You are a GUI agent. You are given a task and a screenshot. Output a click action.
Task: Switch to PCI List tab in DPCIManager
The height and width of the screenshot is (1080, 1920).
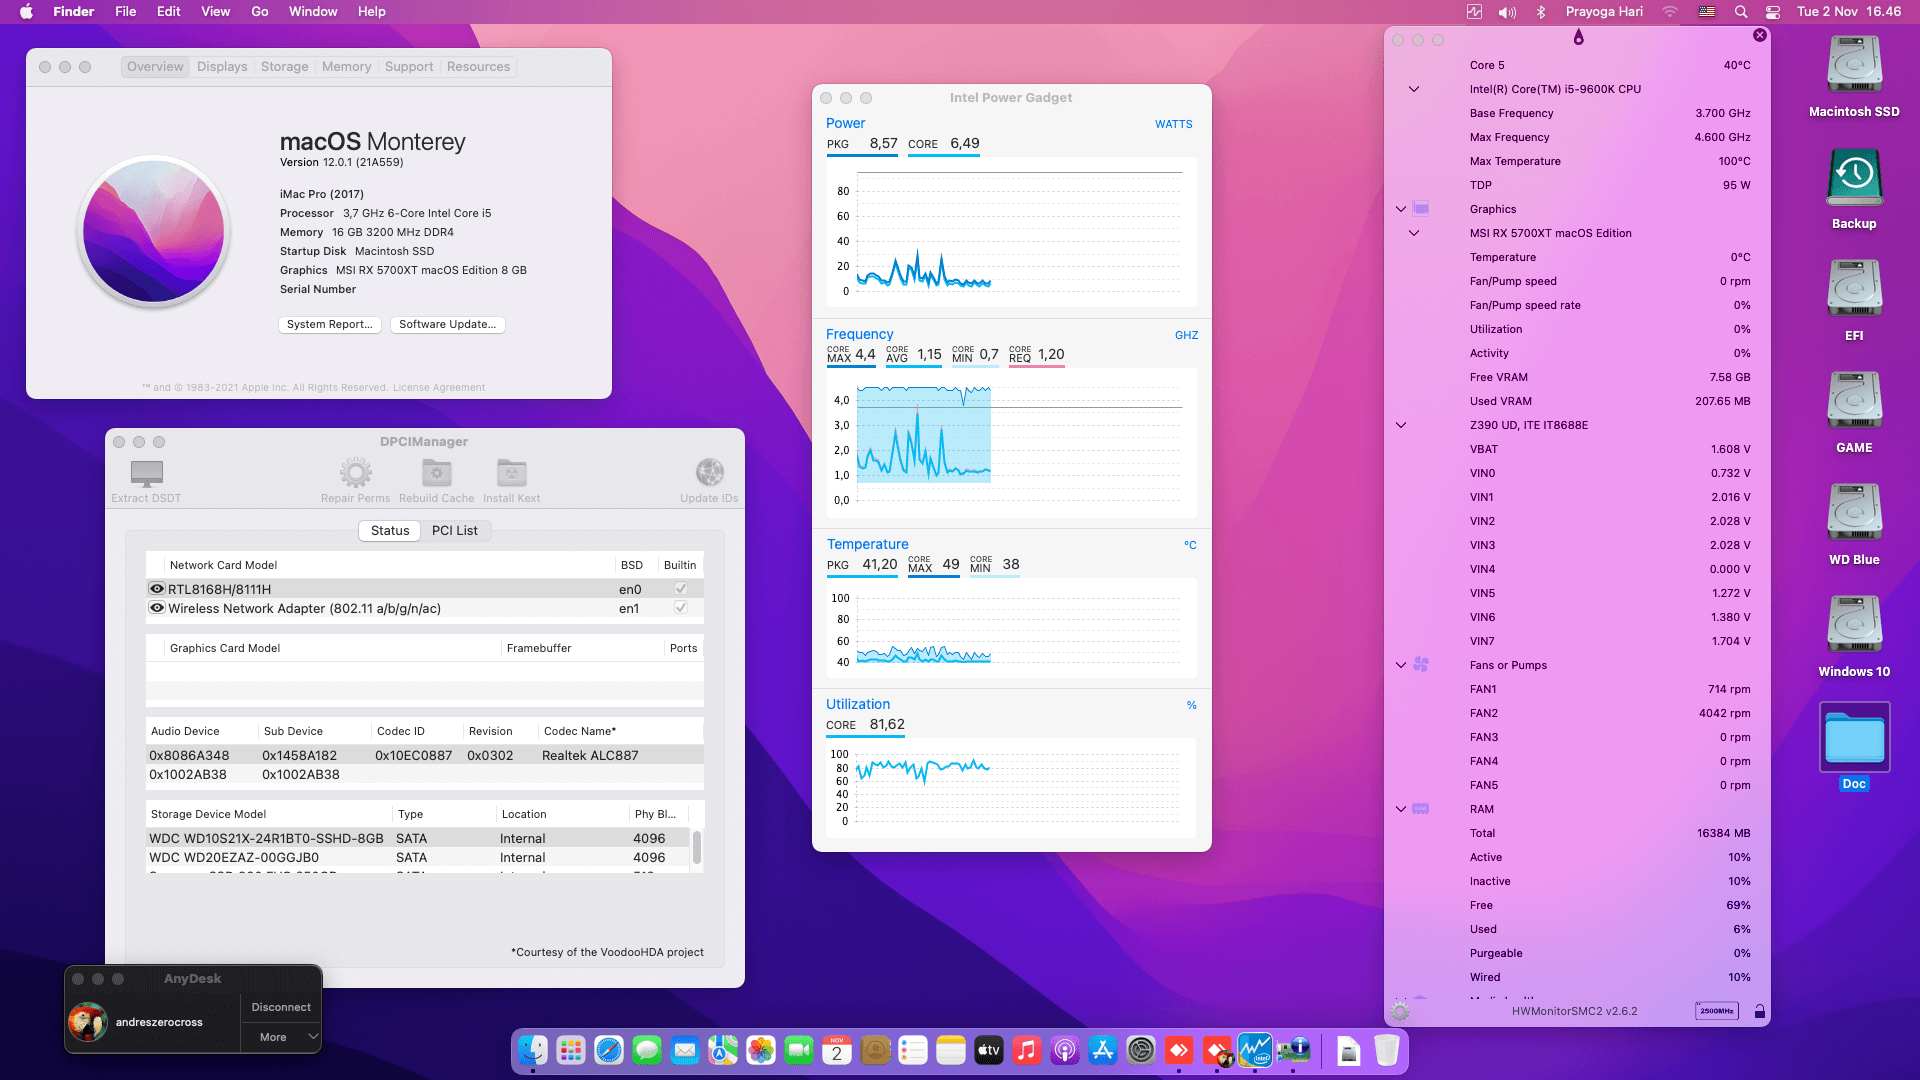point(455,531)
